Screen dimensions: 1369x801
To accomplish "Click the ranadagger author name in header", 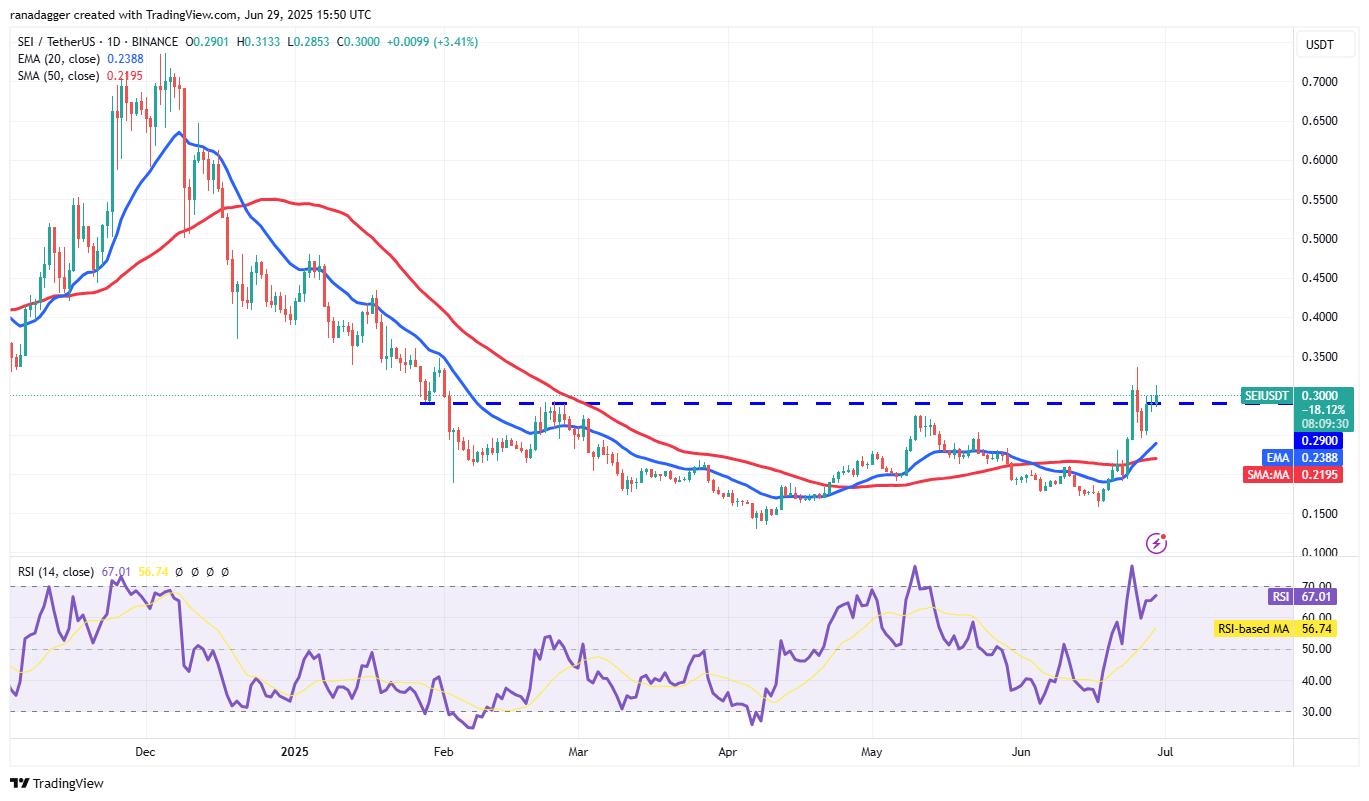I will (x=42, y=14).
